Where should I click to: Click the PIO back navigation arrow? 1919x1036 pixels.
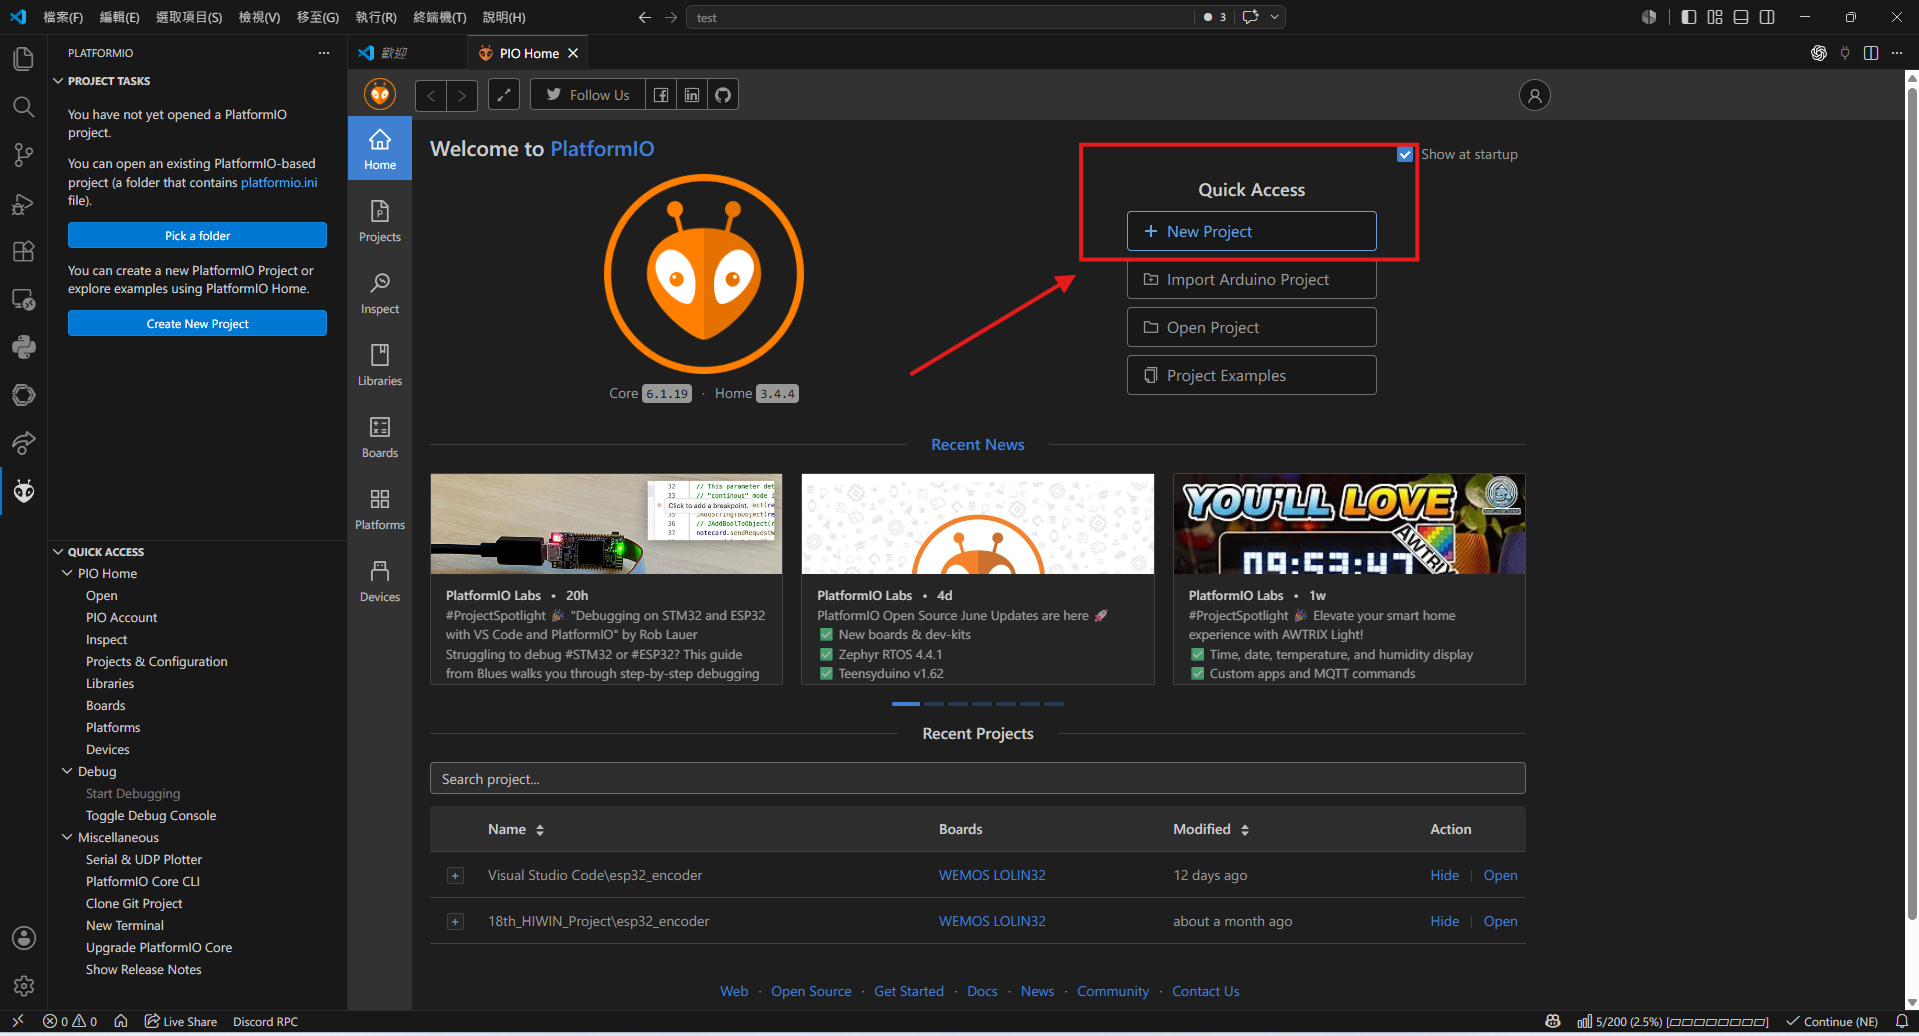pyautogui.click(x=431, y=95)
